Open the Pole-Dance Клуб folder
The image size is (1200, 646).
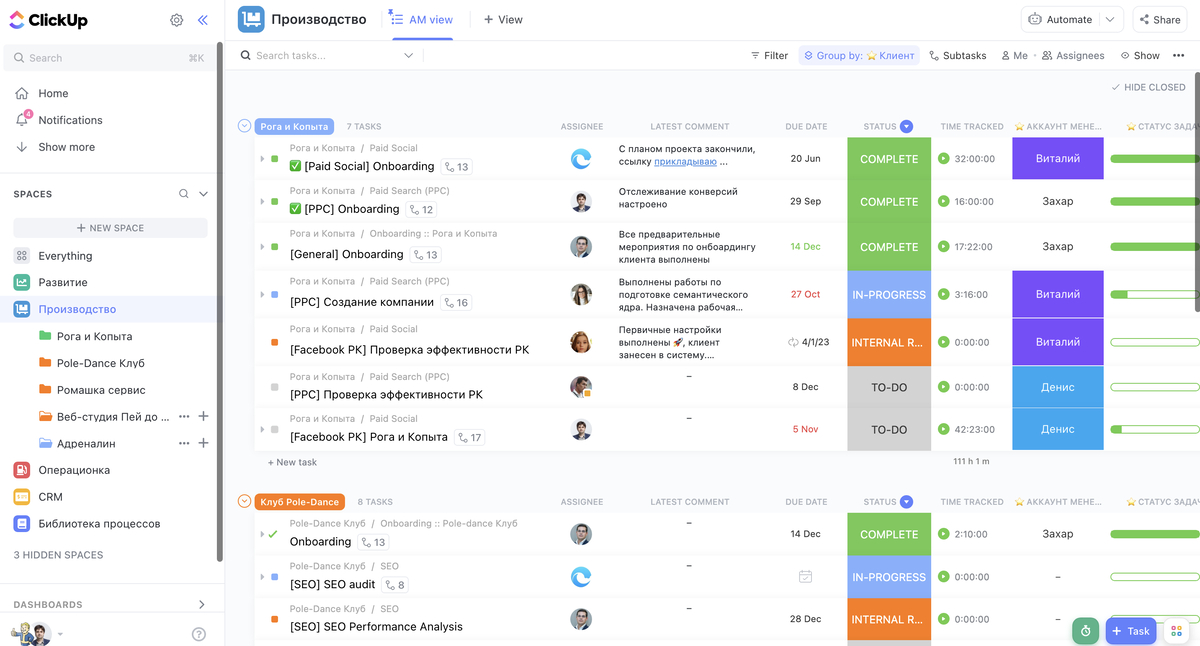pyautogui.click(x=100, y=363)
